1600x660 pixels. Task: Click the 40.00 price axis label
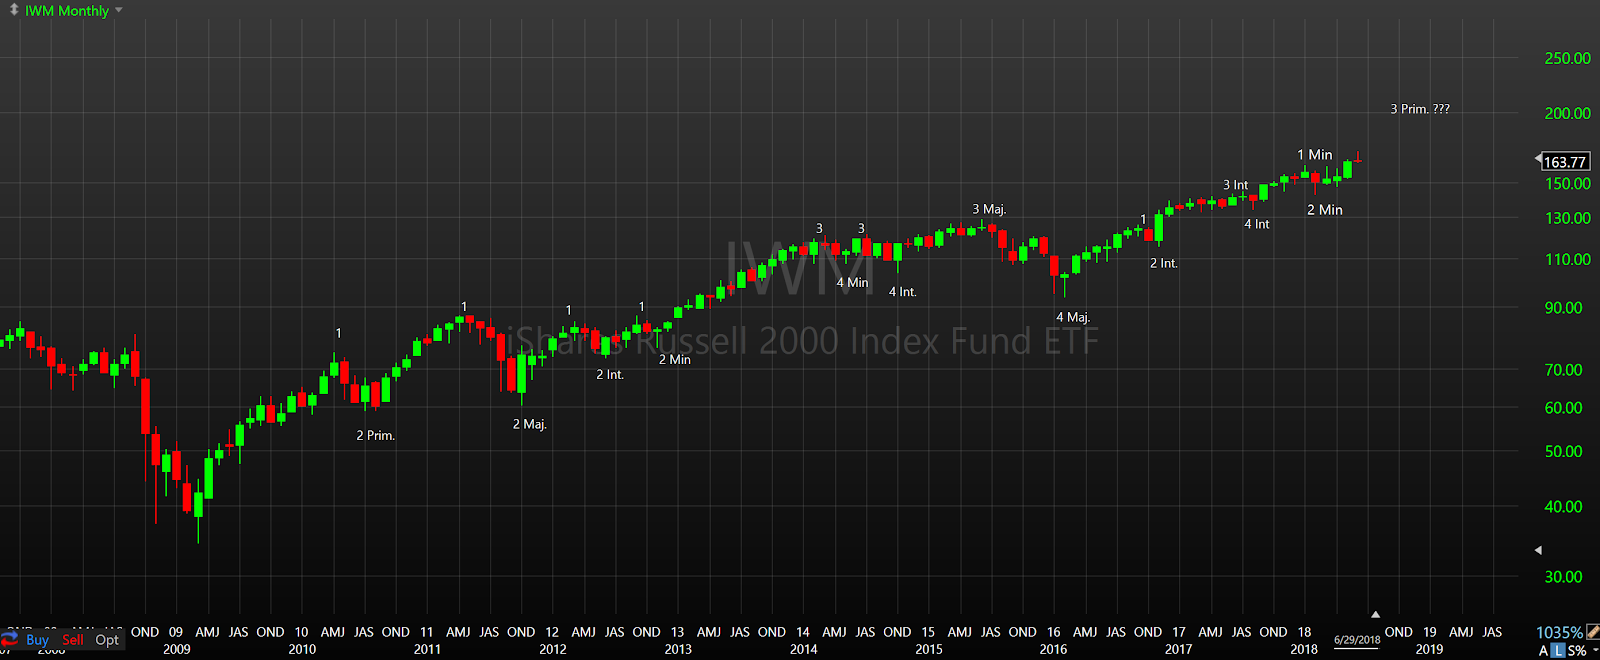[1564, 507]
